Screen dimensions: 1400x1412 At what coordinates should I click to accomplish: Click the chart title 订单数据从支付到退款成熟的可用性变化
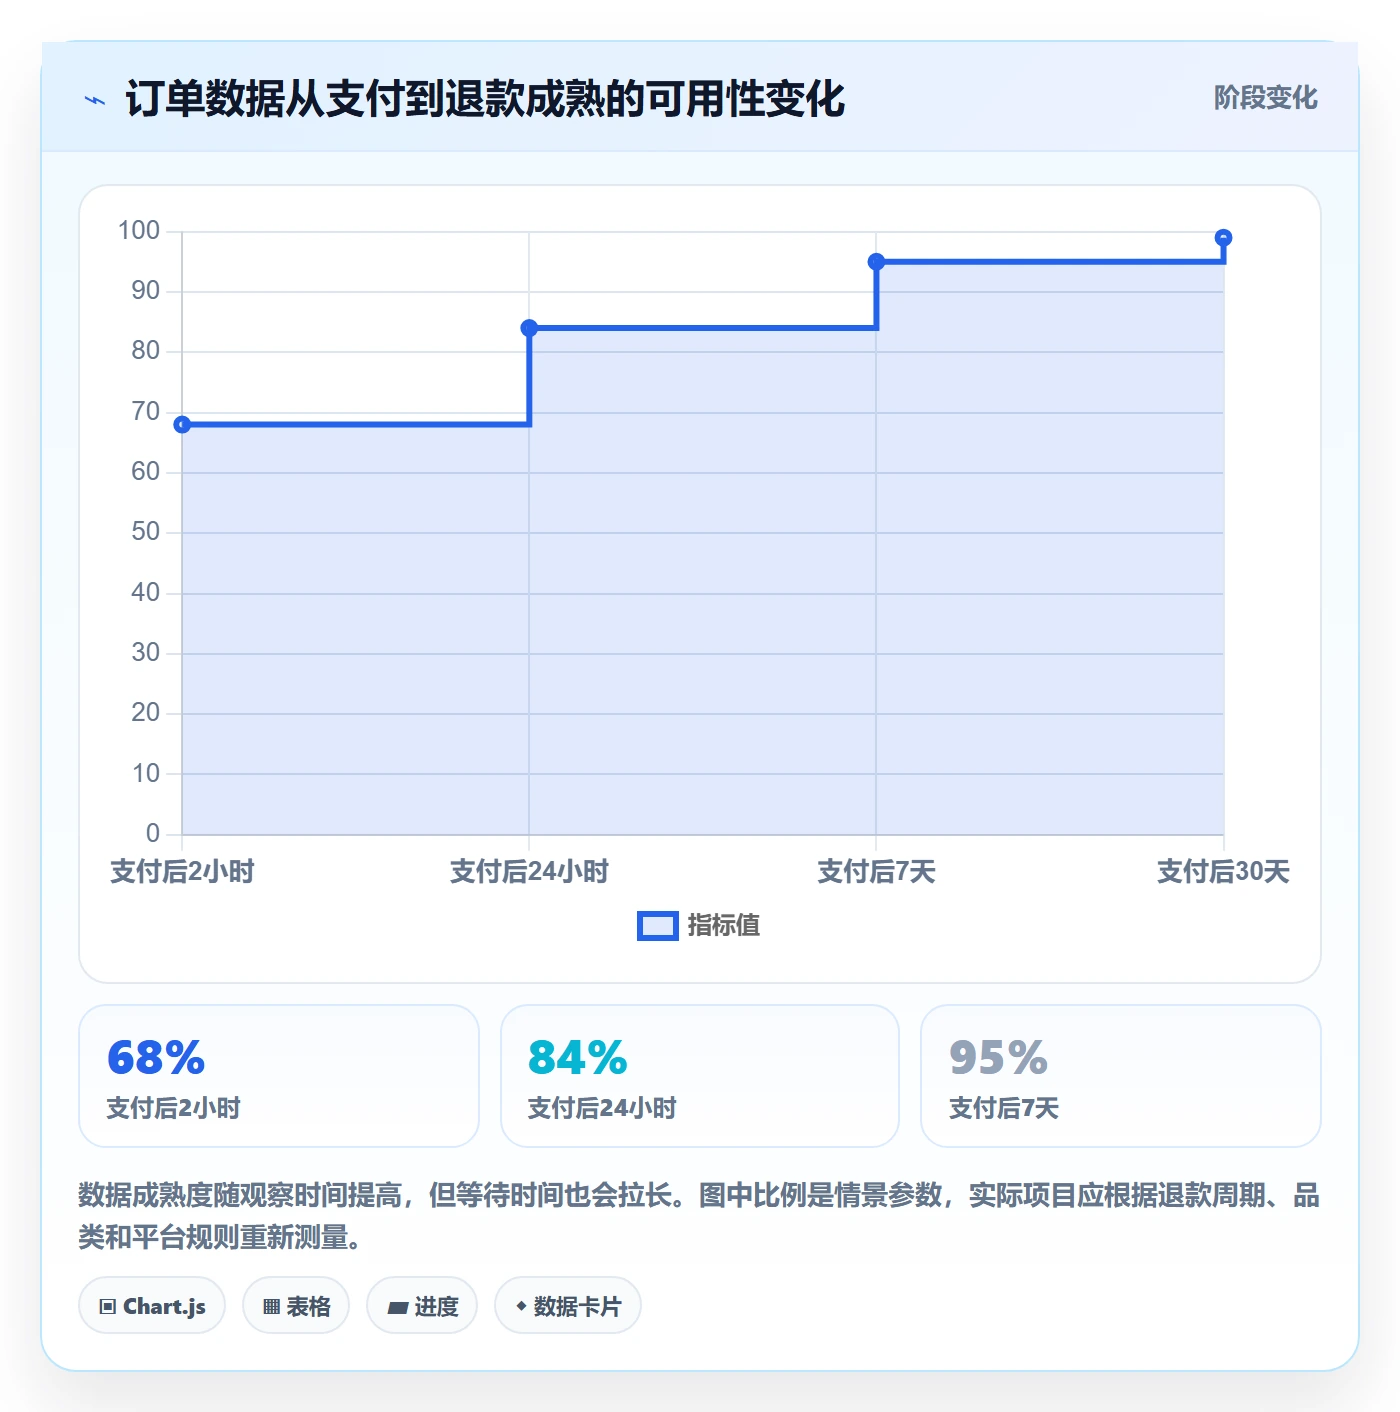click(x=485, y=99)
